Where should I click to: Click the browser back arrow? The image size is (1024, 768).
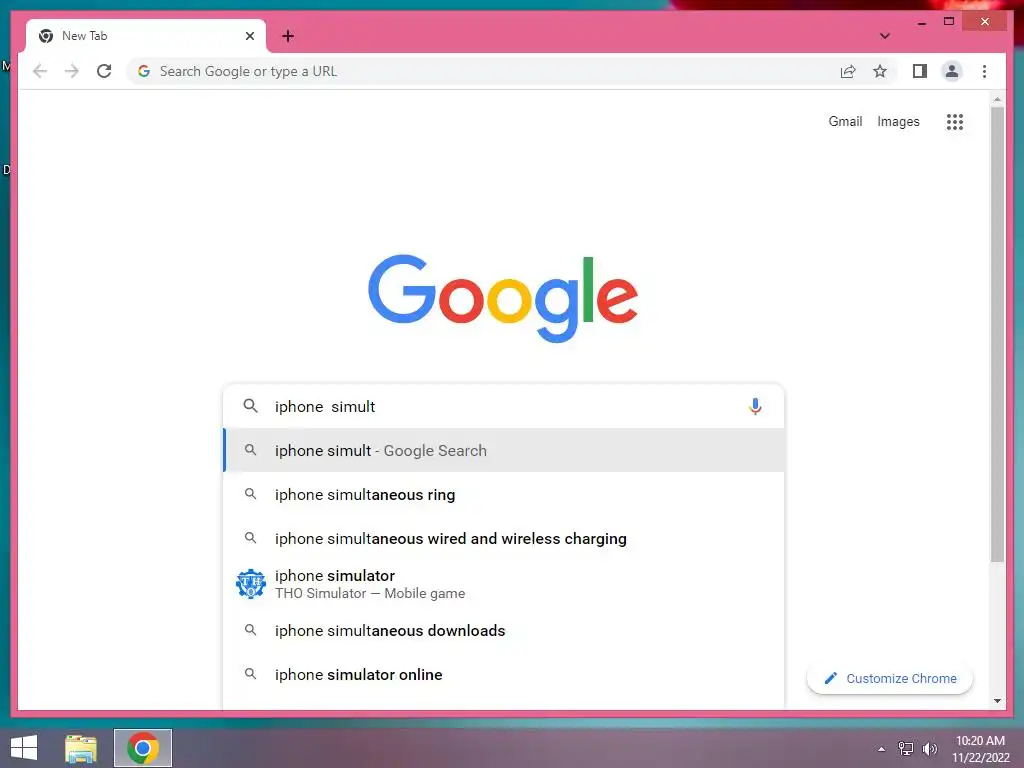coord(40,71)
